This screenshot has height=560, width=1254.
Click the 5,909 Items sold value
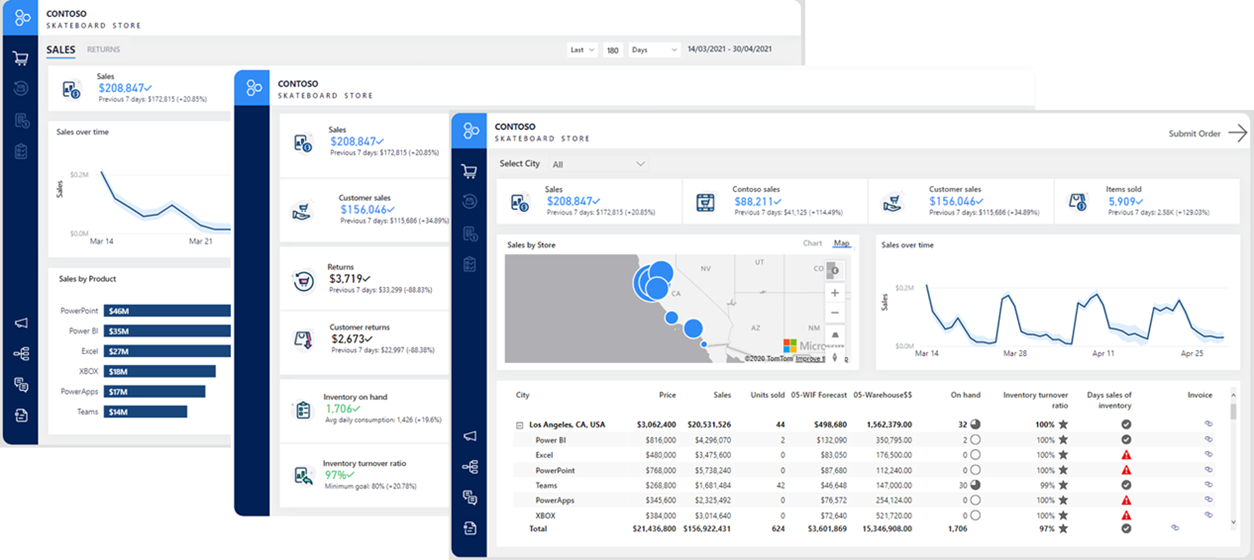(1126, 201)
